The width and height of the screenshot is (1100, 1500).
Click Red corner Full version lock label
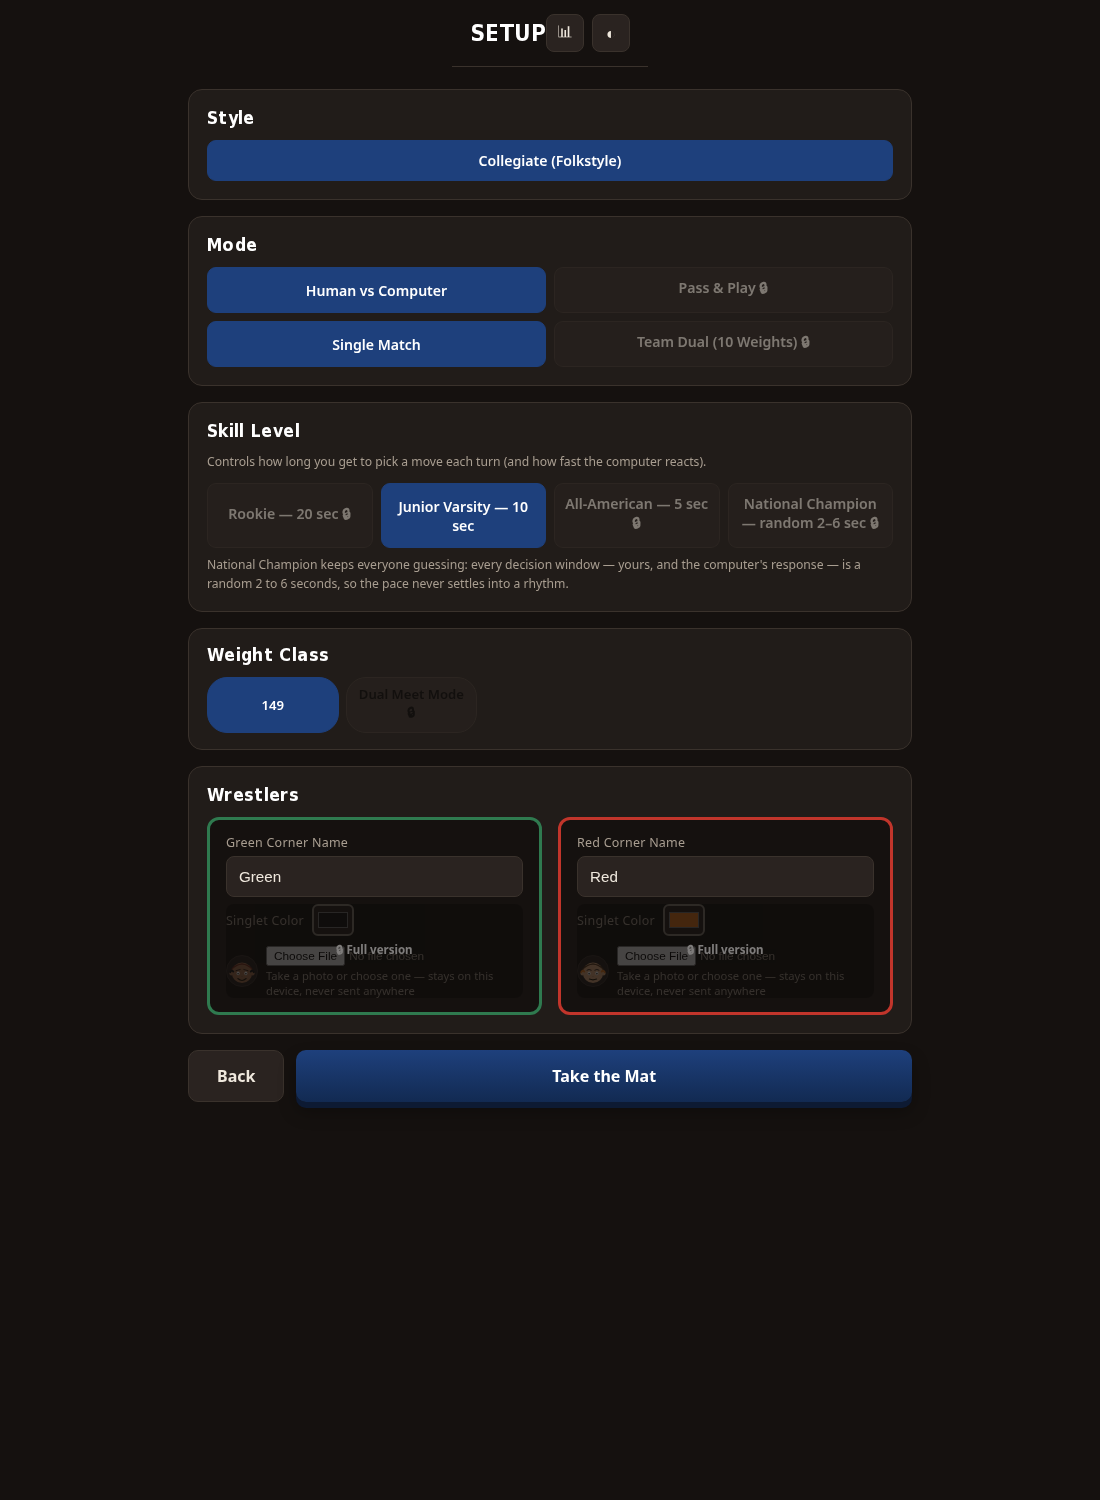(x=725, y=950)
